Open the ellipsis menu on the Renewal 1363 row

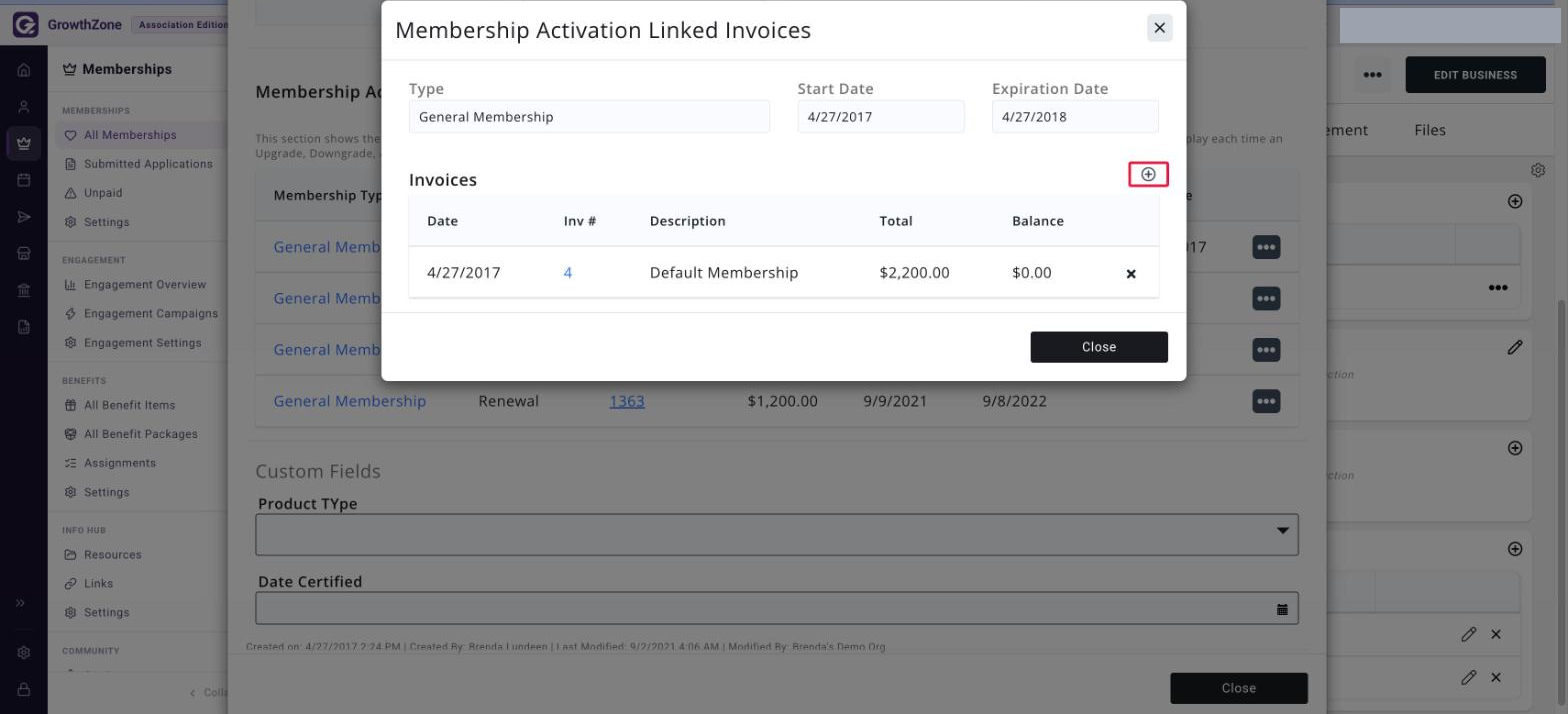point(1266,401)
